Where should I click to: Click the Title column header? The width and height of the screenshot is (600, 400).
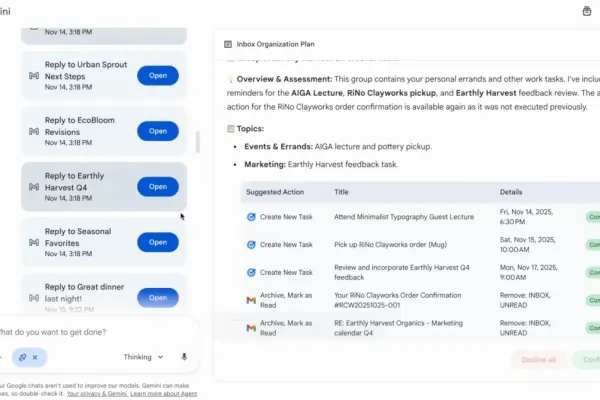pyautogui.click(x=341, y=192)
